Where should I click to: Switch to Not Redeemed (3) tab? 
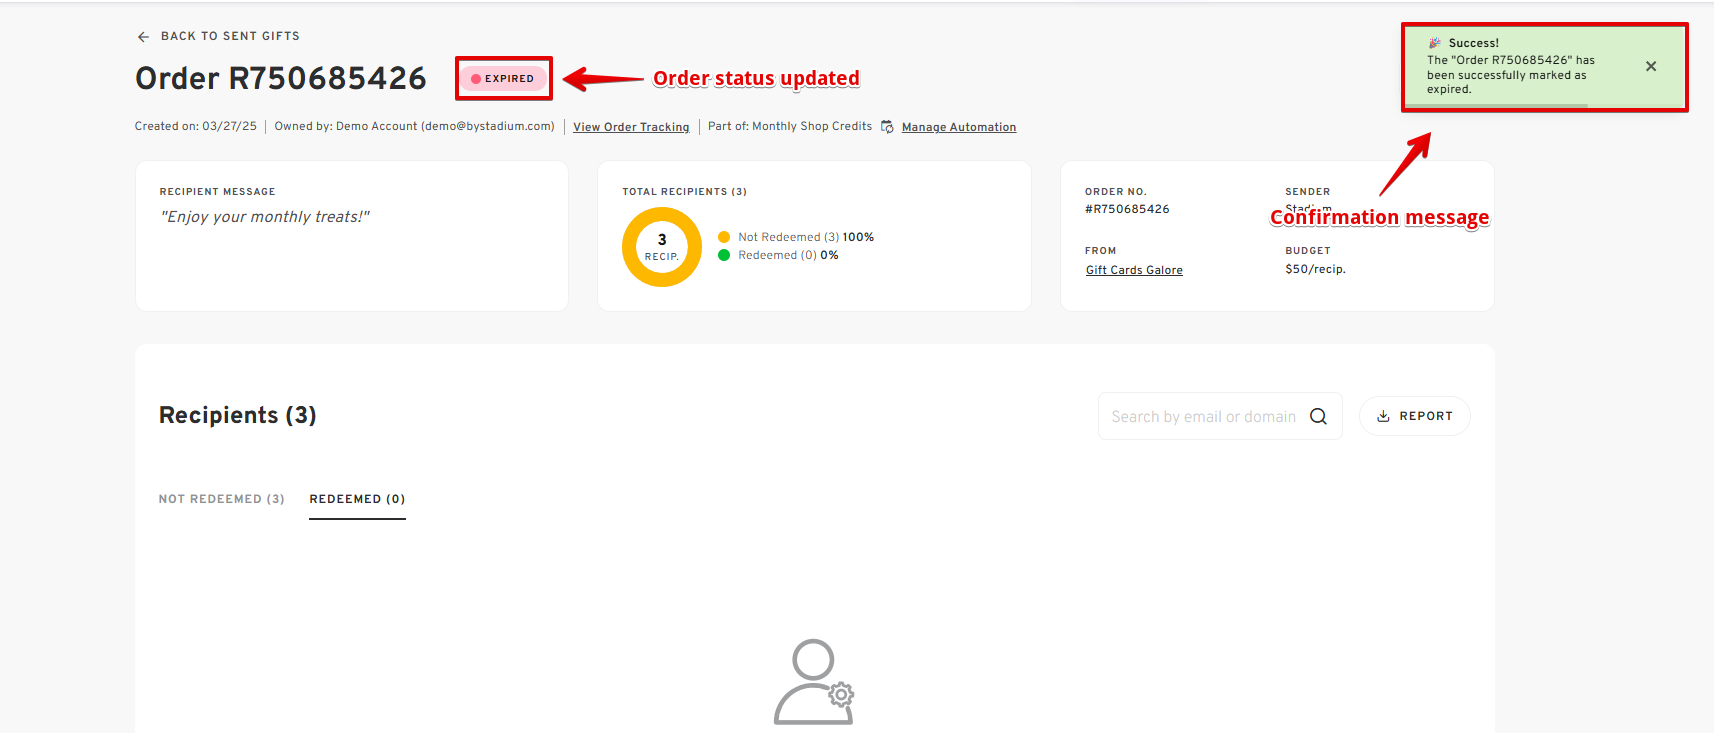click(222, 499)
